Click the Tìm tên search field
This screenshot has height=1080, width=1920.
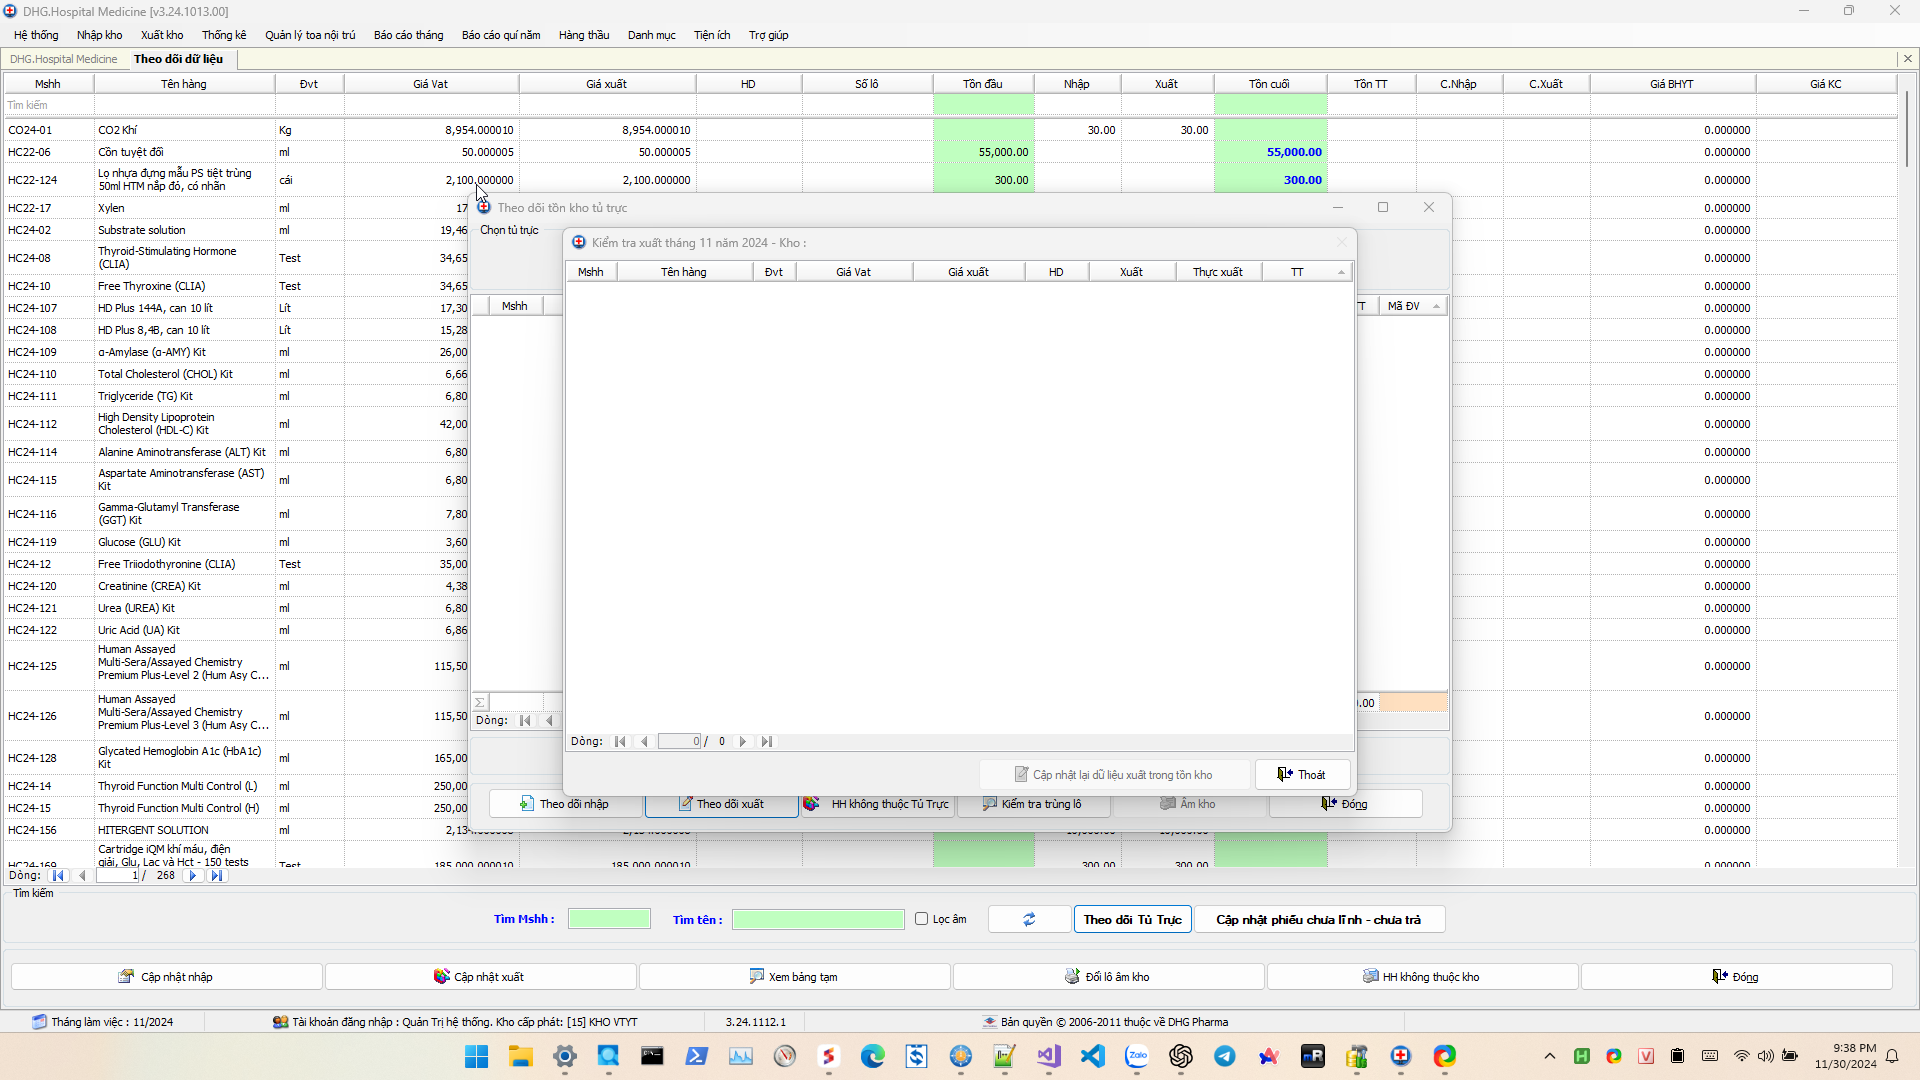pos(817,919)
